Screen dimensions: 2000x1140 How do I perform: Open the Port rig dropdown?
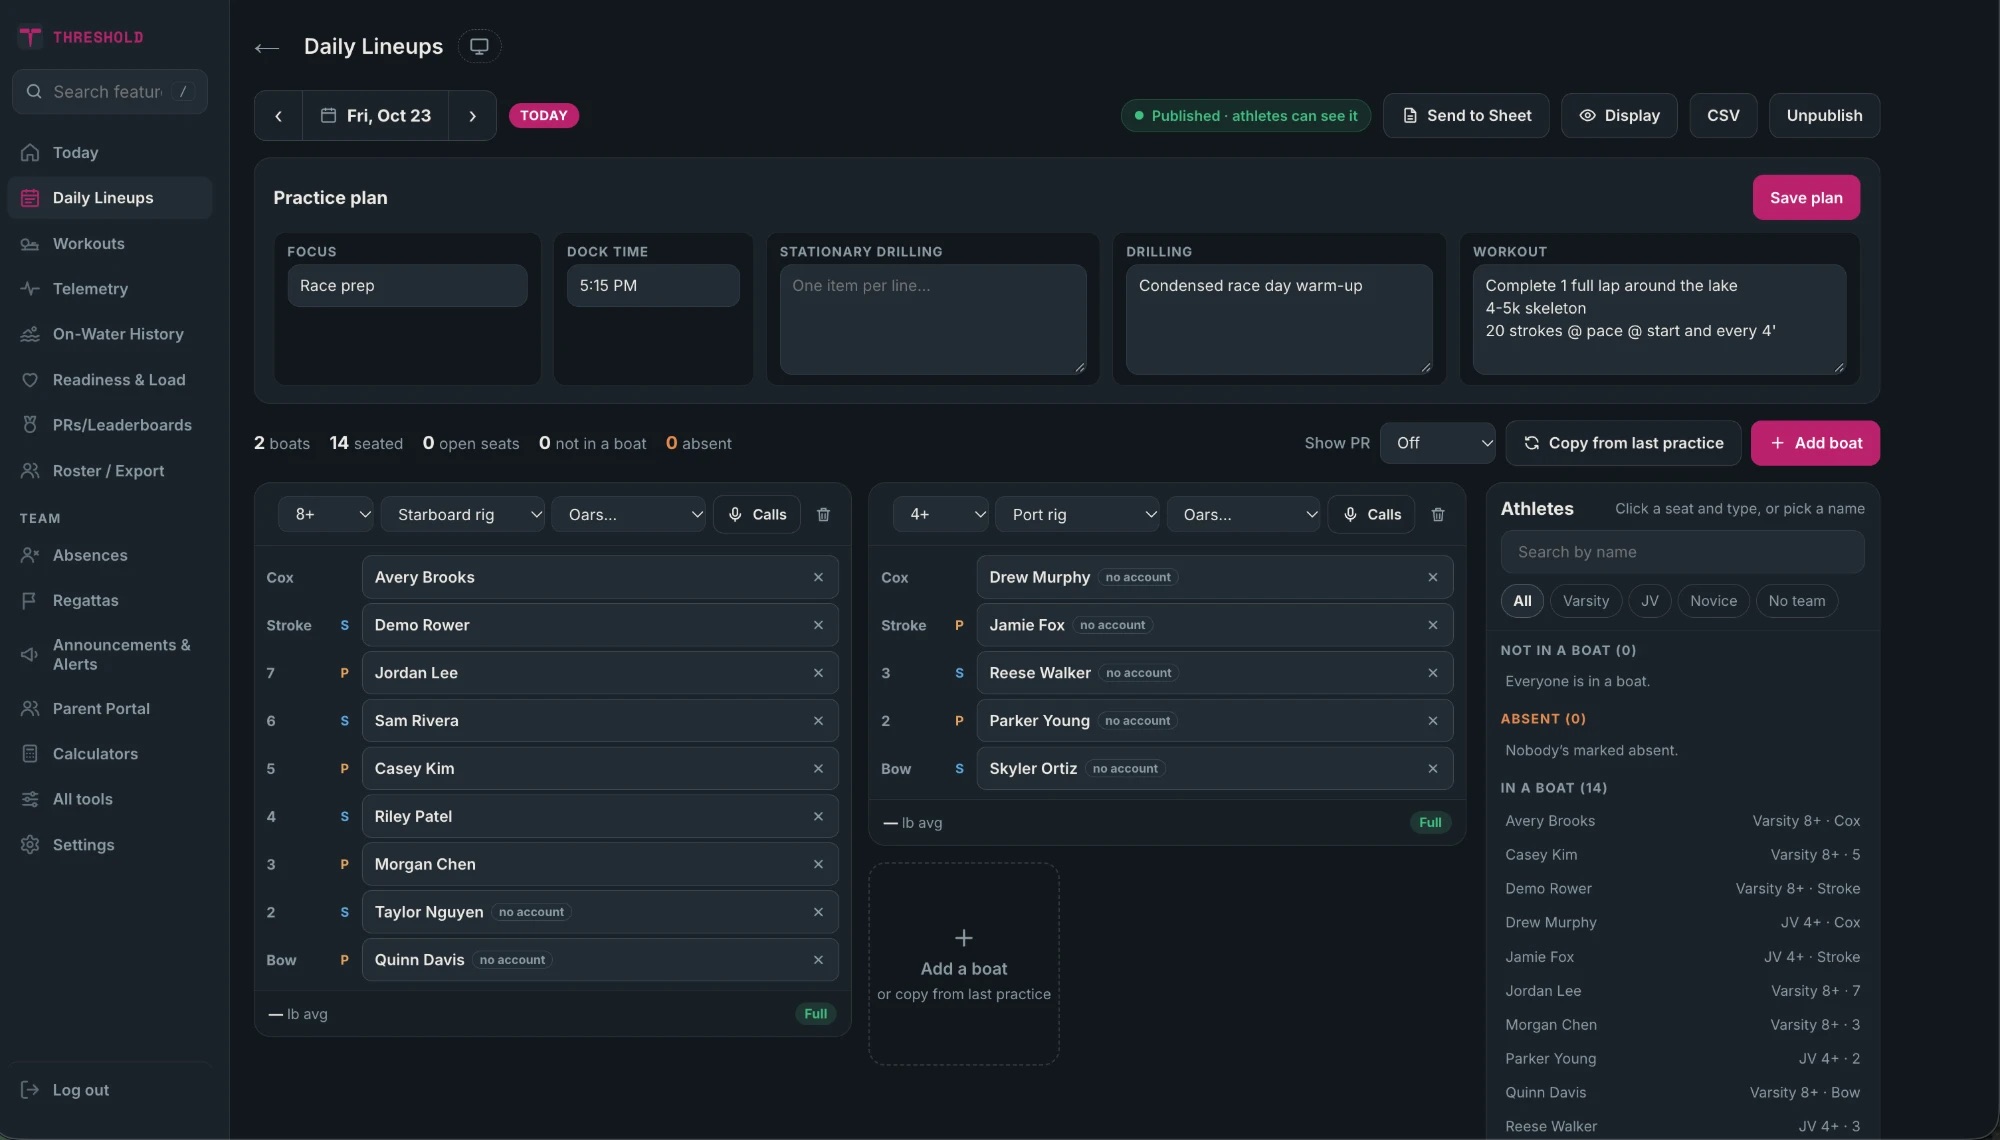[1078, 514]
